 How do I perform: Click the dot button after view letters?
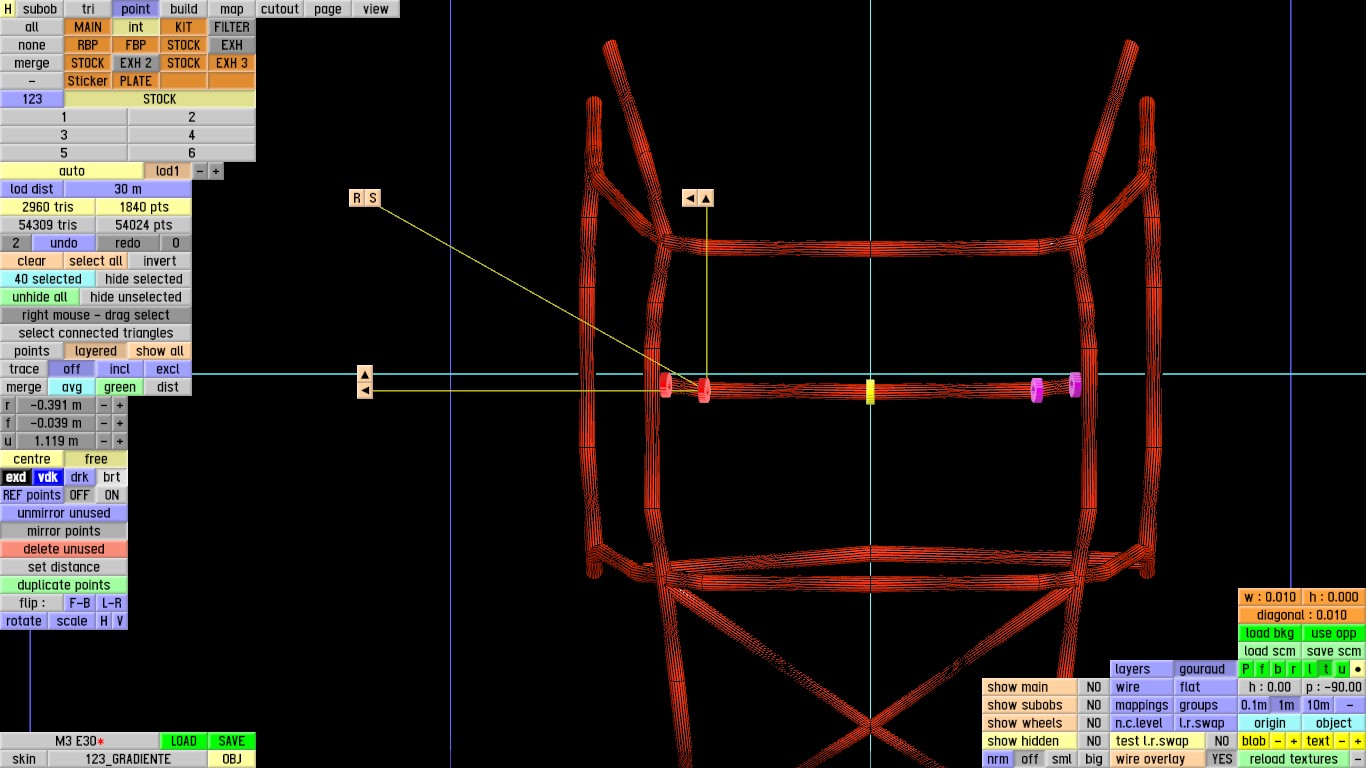1358,669
